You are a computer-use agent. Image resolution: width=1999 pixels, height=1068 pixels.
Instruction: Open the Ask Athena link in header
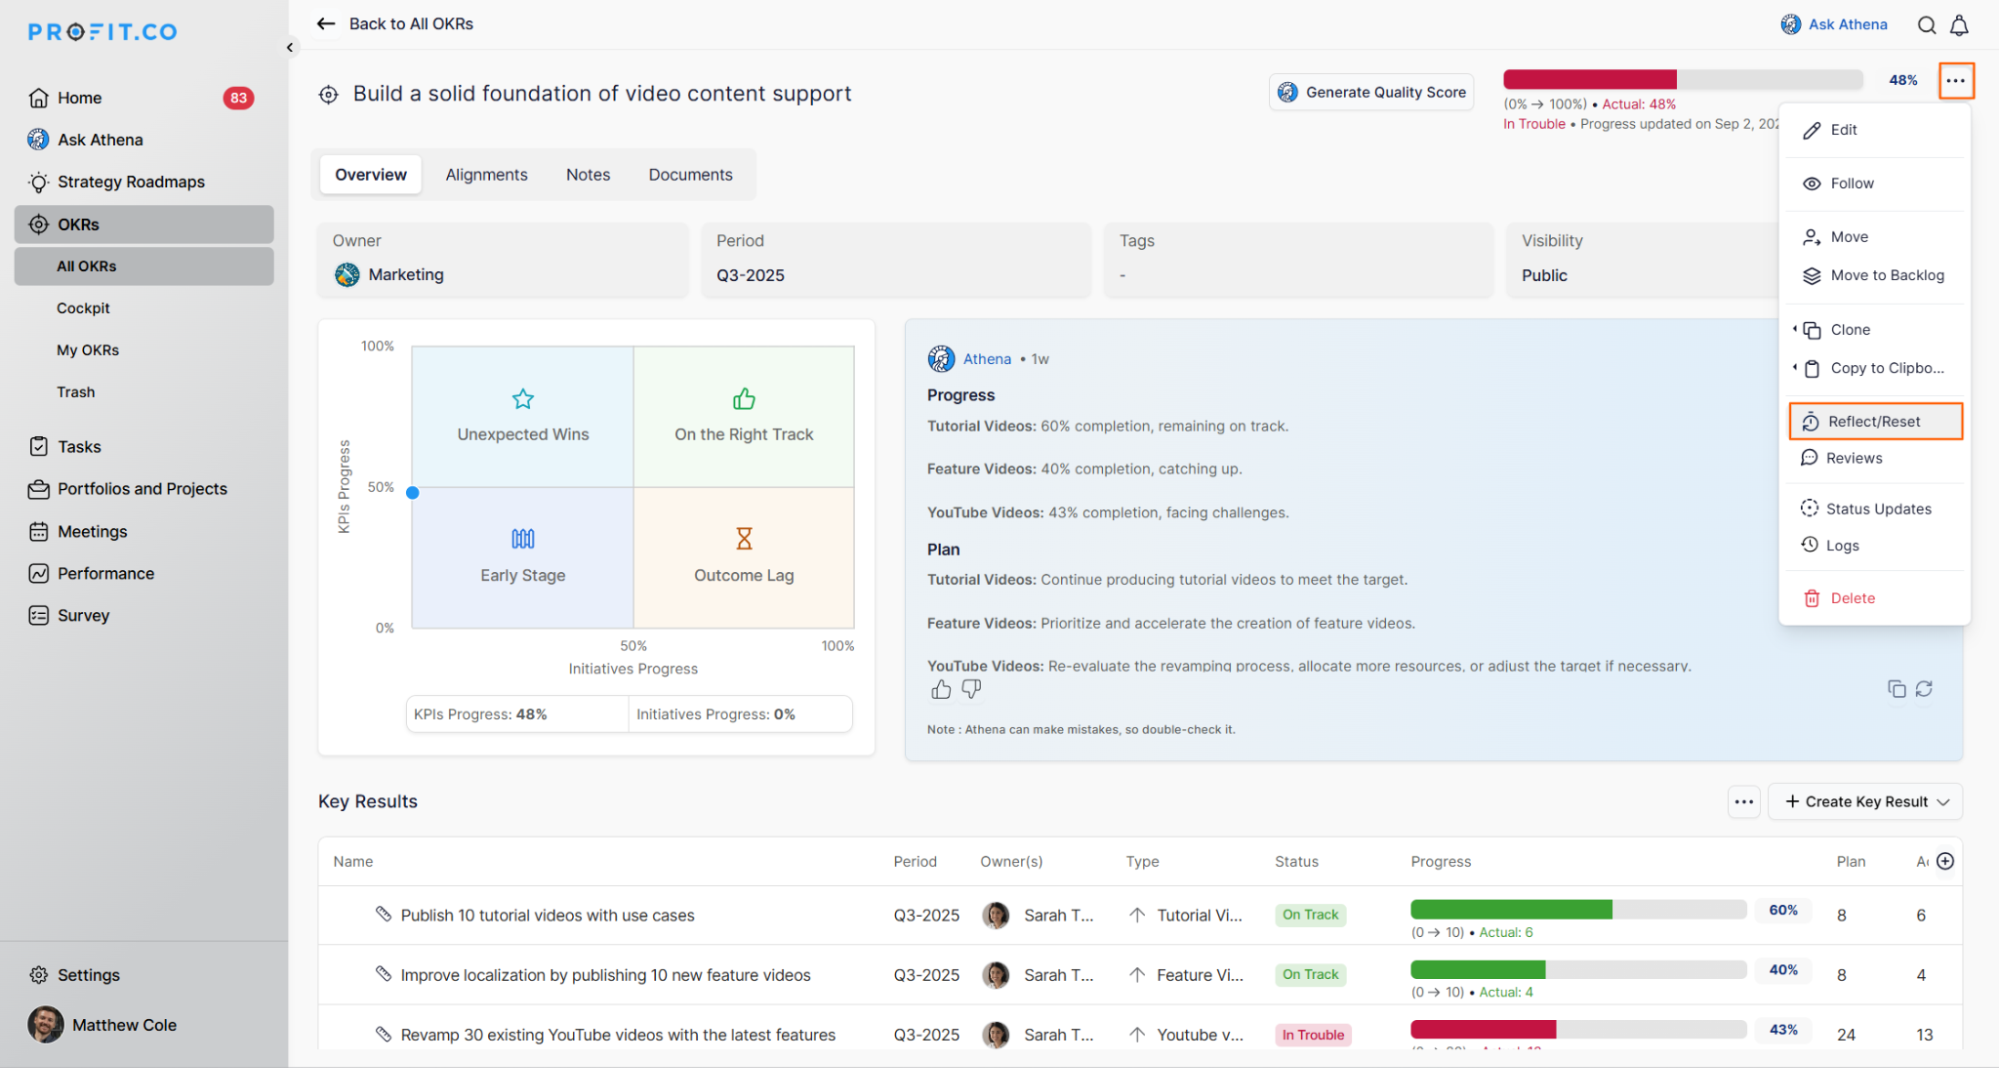pyautogui.click(x=1834, y=25)
